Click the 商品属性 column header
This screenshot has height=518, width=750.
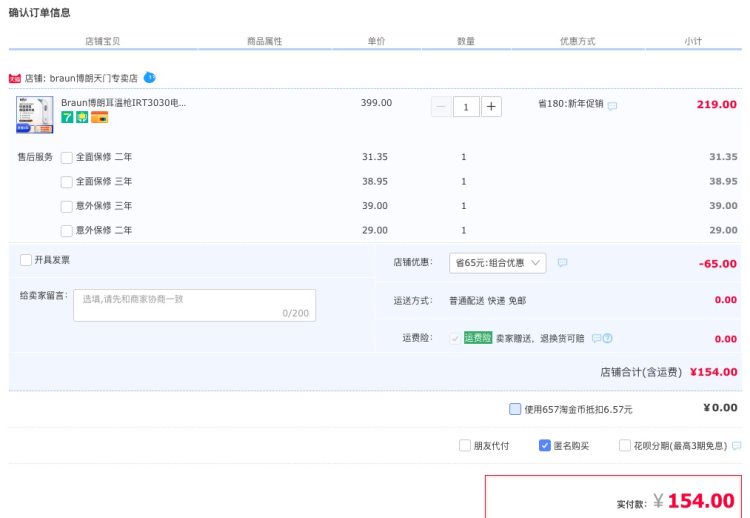click(265, 41)
